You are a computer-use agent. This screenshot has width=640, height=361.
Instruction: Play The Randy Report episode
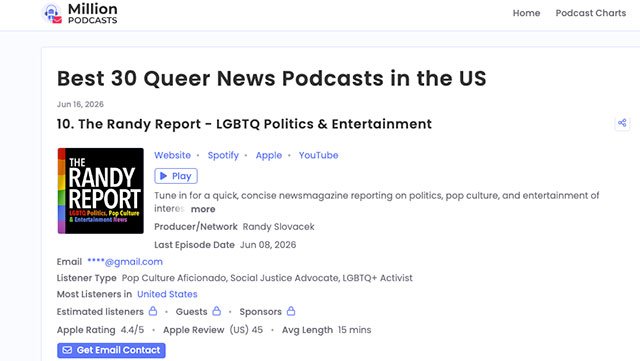(176, 176)
